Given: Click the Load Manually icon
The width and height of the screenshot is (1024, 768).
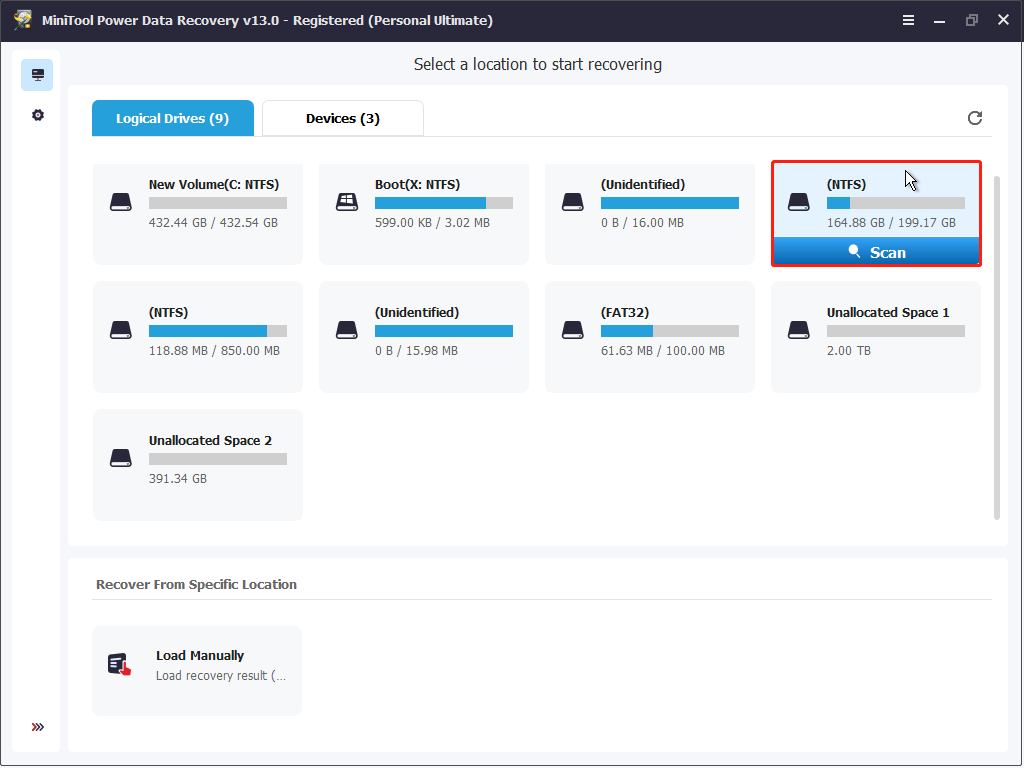Looking at the screenshot, I should [120, 664].
